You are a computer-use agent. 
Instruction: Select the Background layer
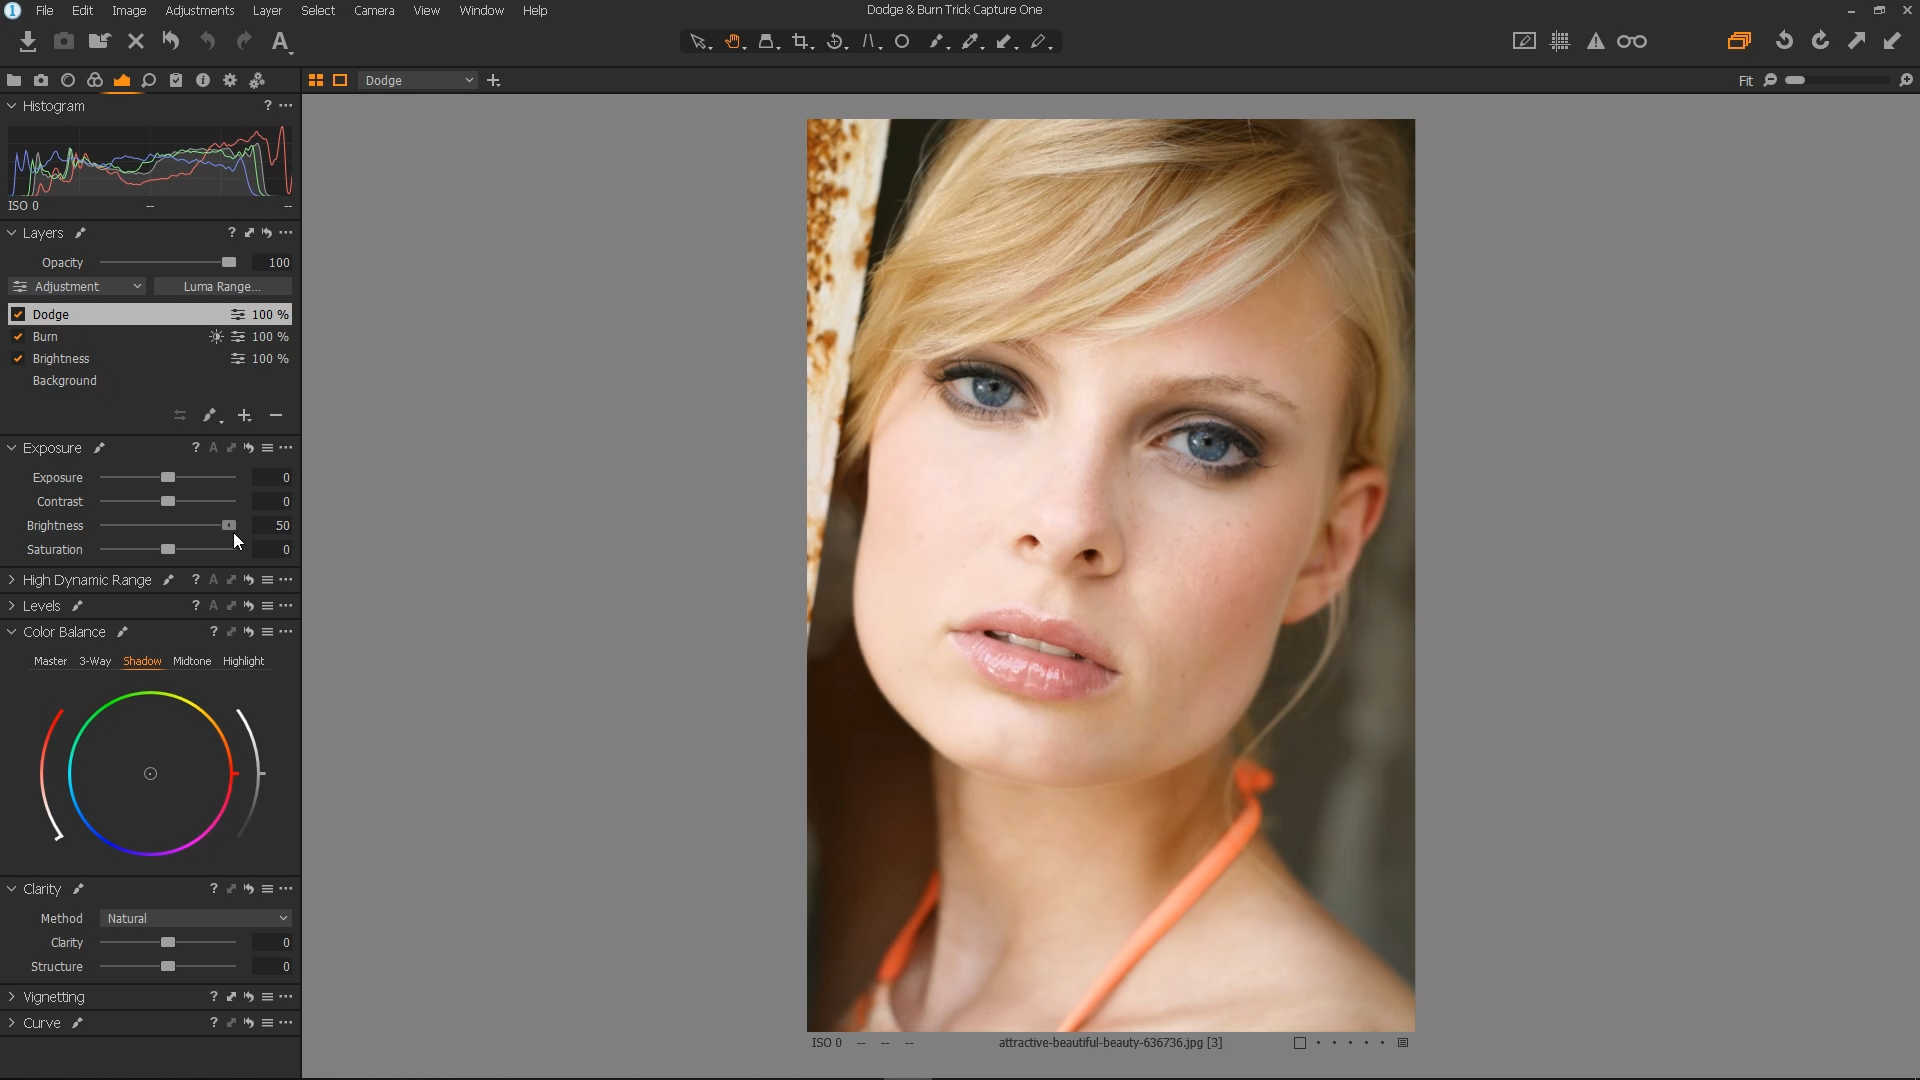tap(64, 380)
